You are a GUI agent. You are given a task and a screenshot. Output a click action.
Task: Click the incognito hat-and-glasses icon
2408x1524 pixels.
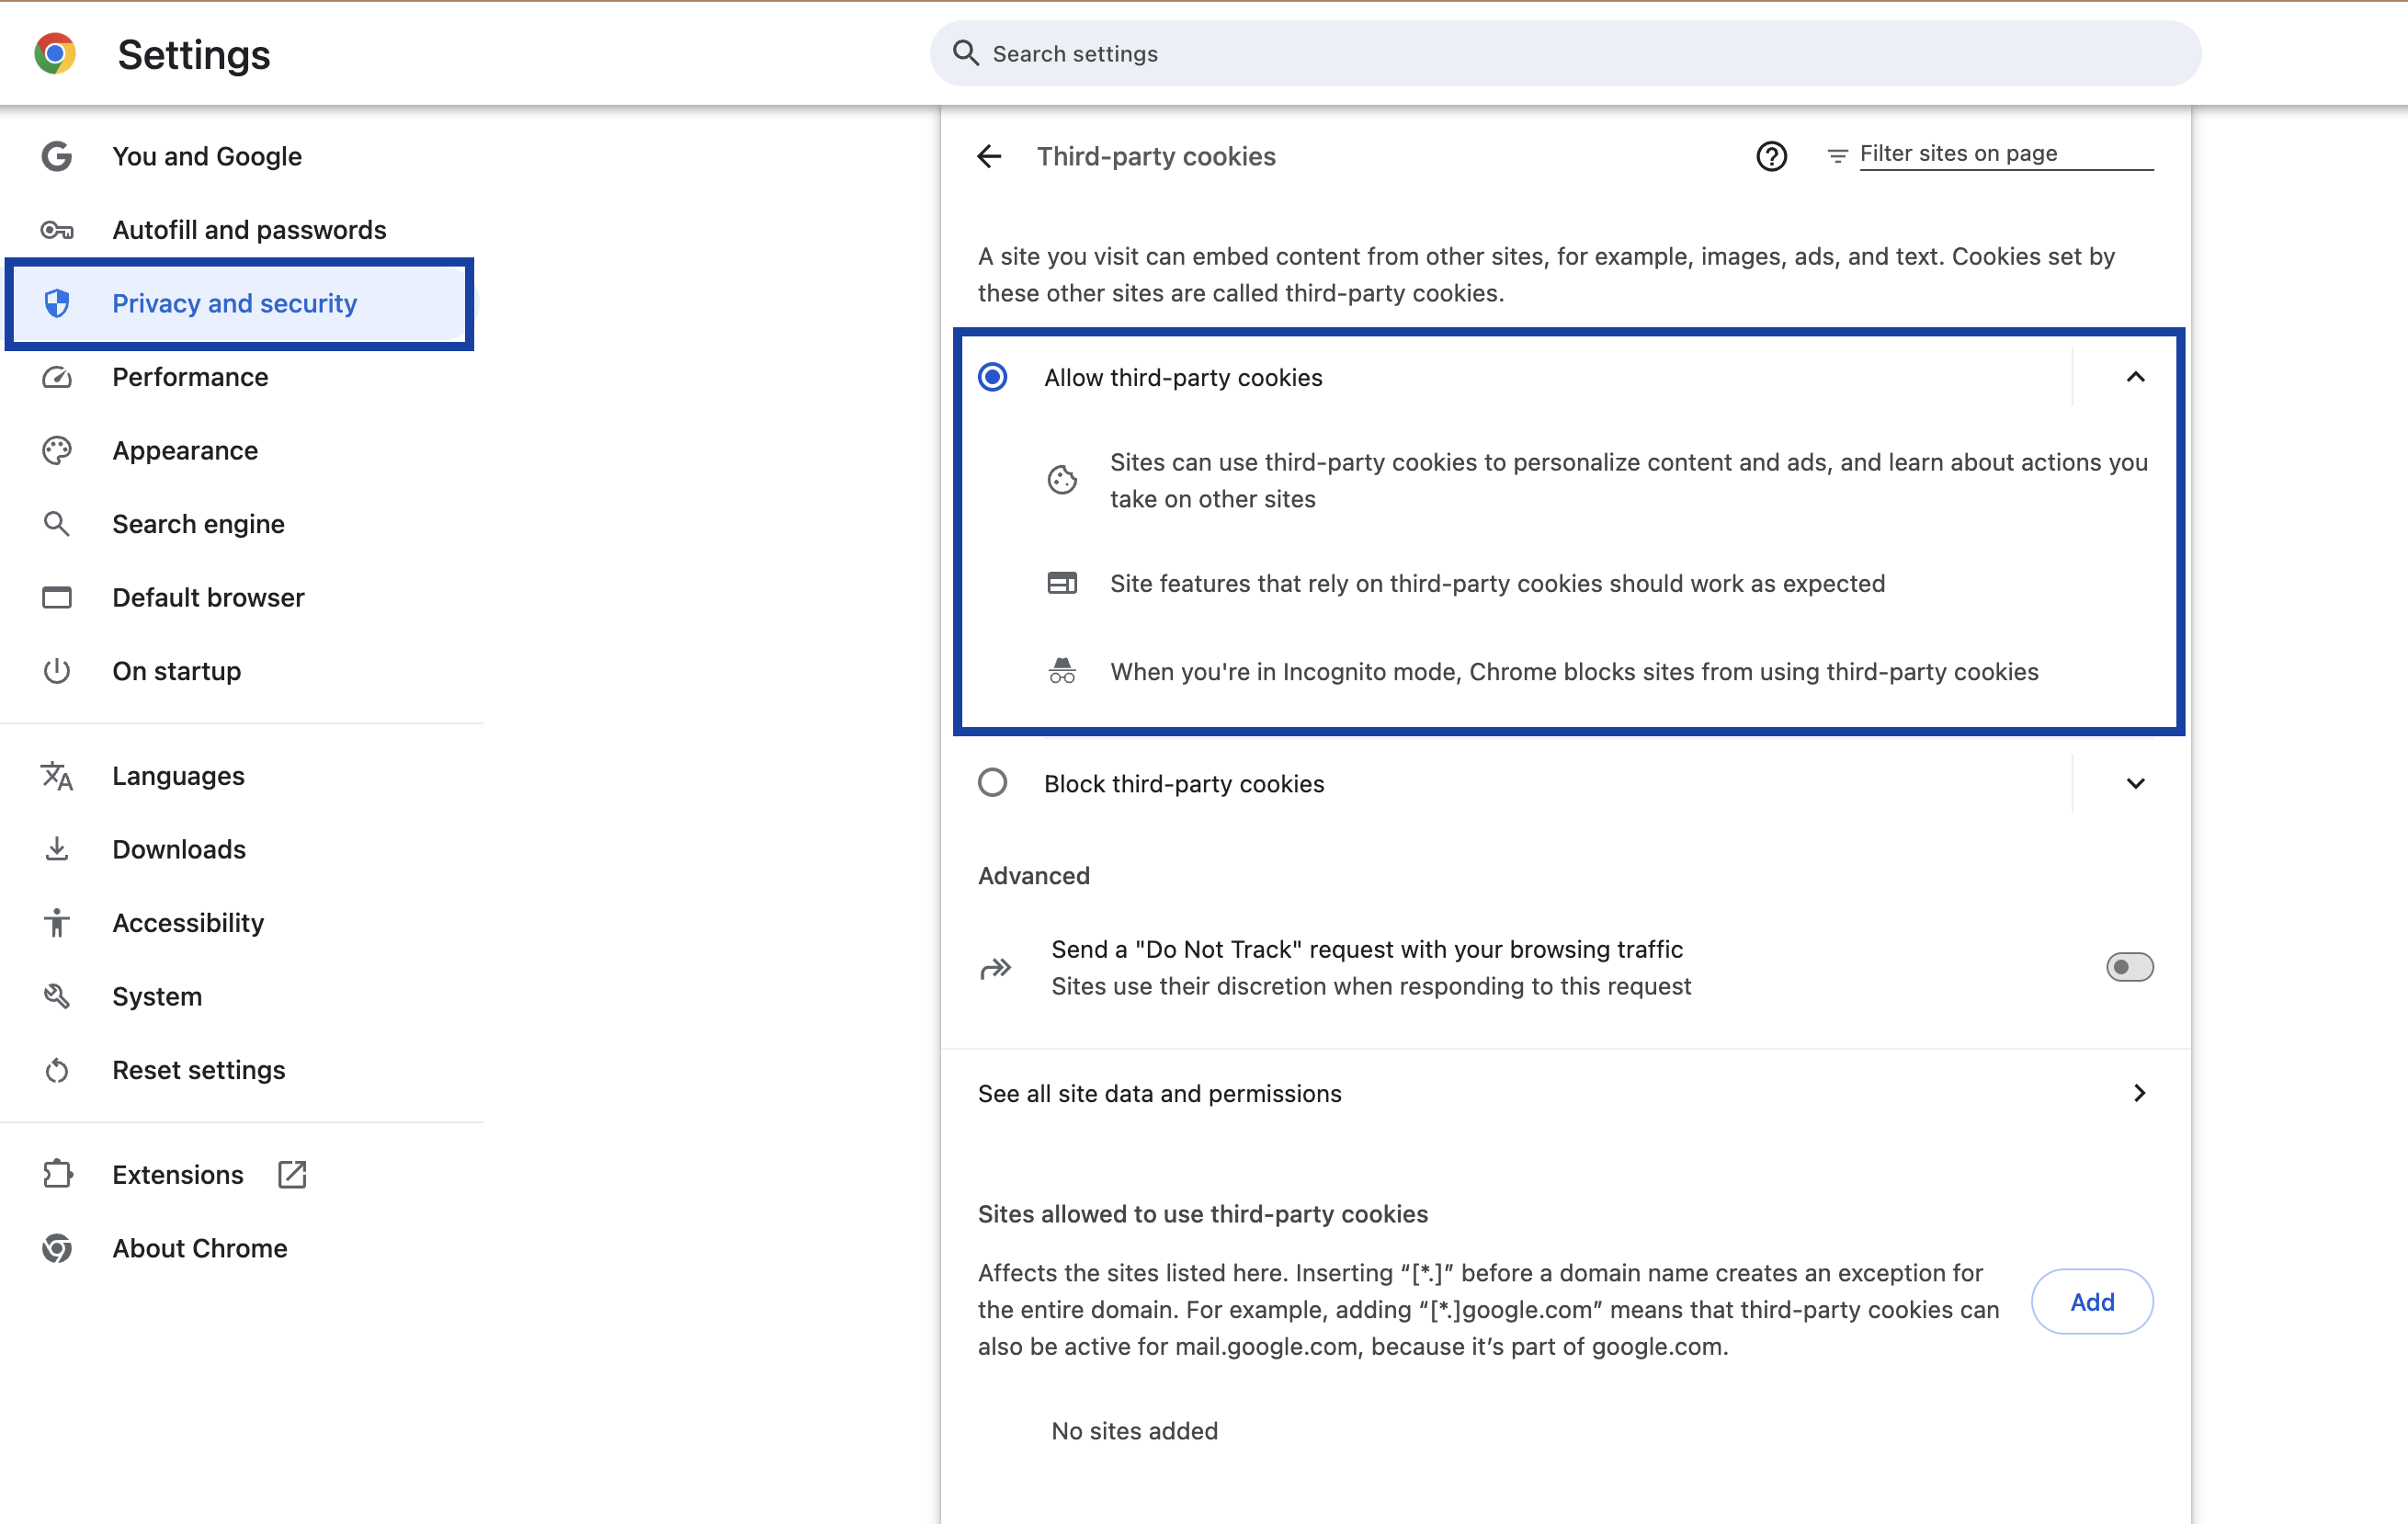[1062, 671]
